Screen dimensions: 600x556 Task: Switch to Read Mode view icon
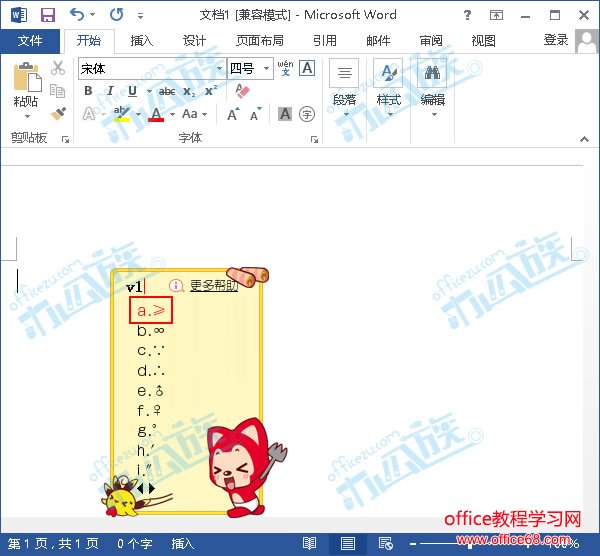point(309,543)
